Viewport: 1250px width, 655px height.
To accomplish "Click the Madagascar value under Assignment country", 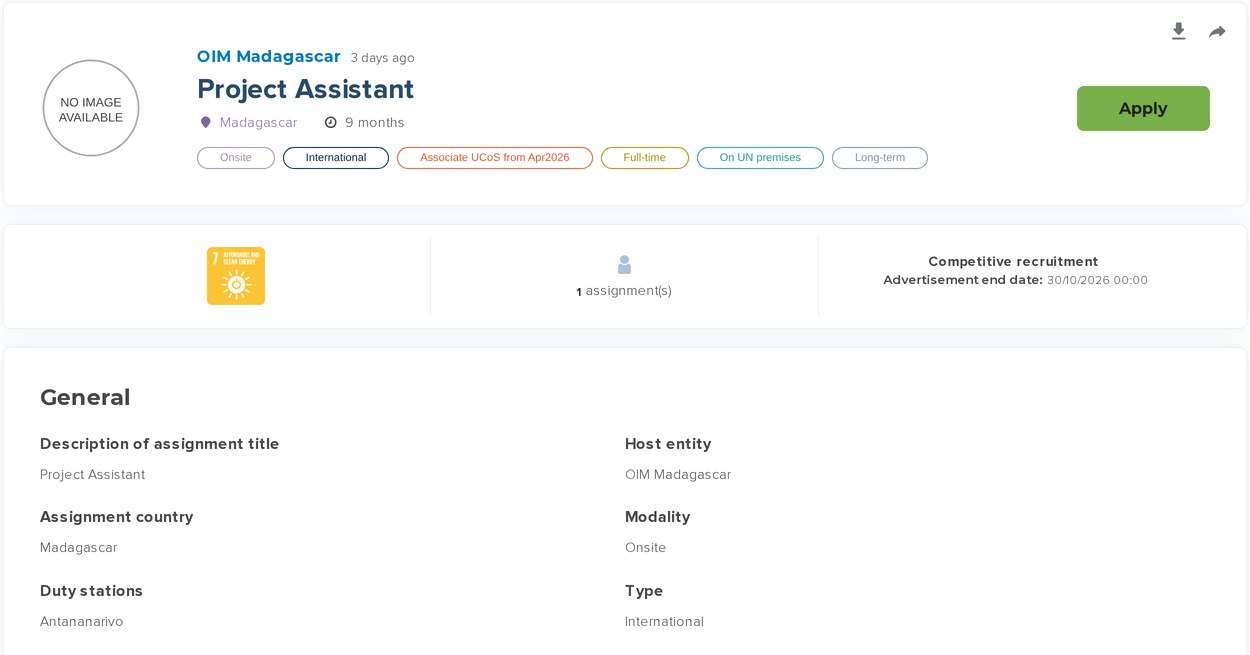I will (x=79, y=548).
